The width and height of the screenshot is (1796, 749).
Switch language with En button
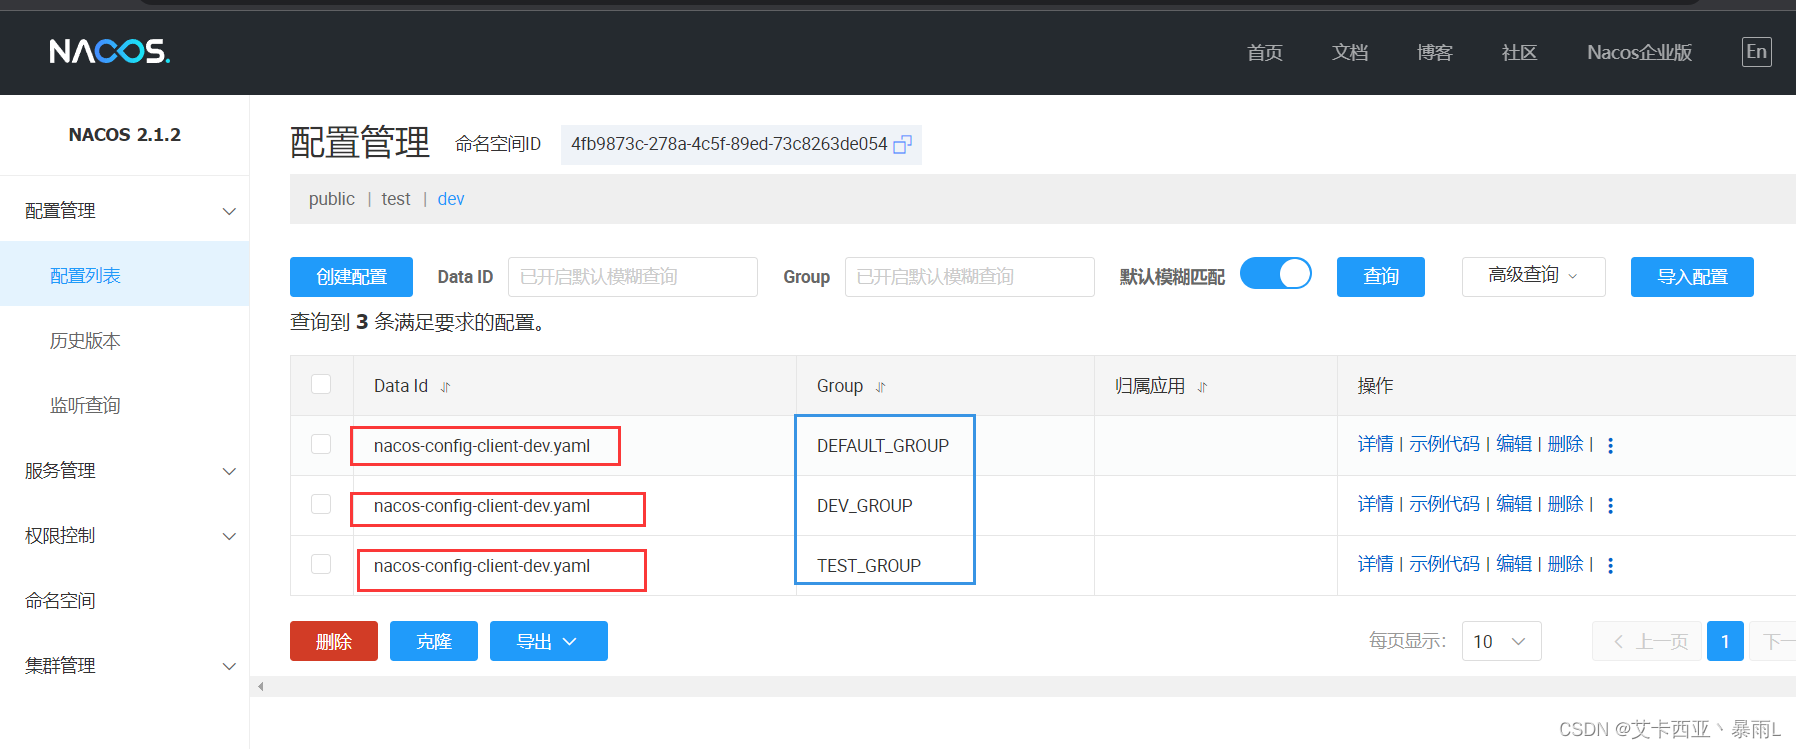pos(1756,52)
